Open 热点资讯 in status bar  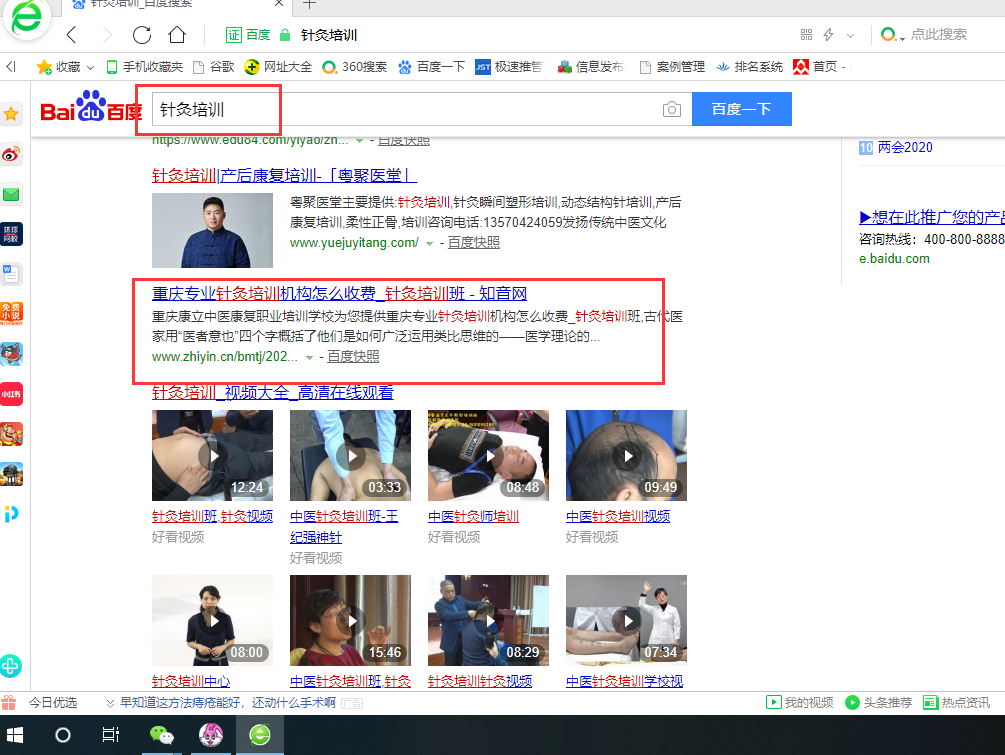coord(956,702)
